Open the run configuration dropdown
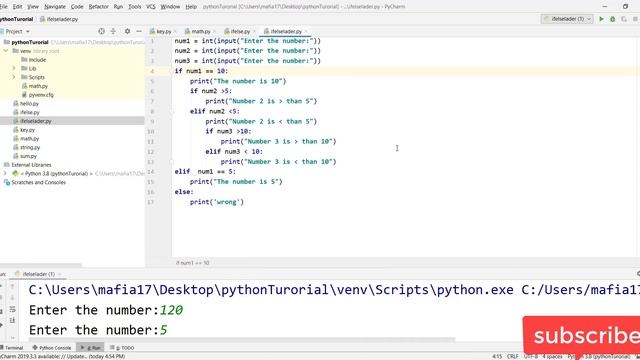This screenshot has height=360, width=640. [567, 19]
